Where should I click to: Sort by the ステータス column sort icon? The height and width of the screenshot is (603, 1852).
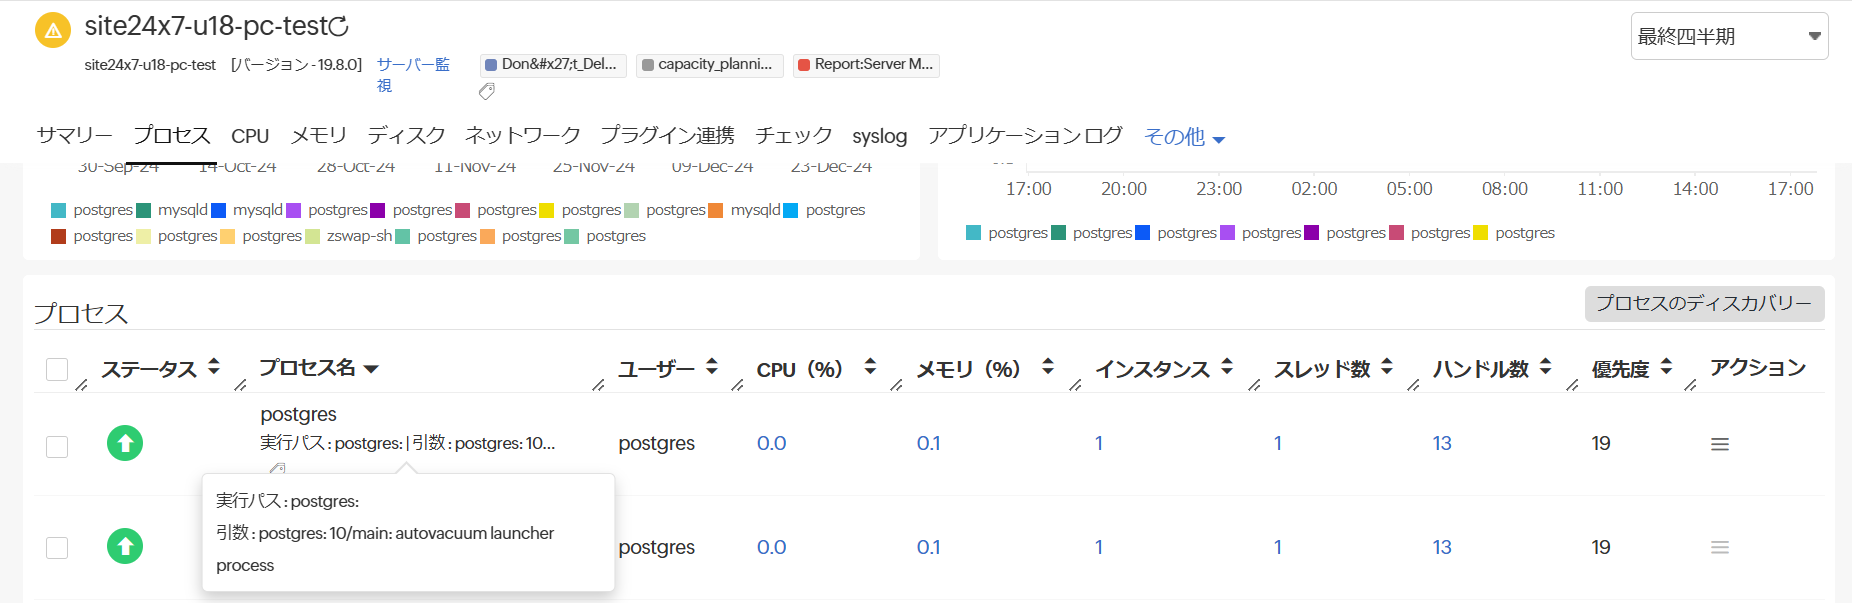[214, 367]
